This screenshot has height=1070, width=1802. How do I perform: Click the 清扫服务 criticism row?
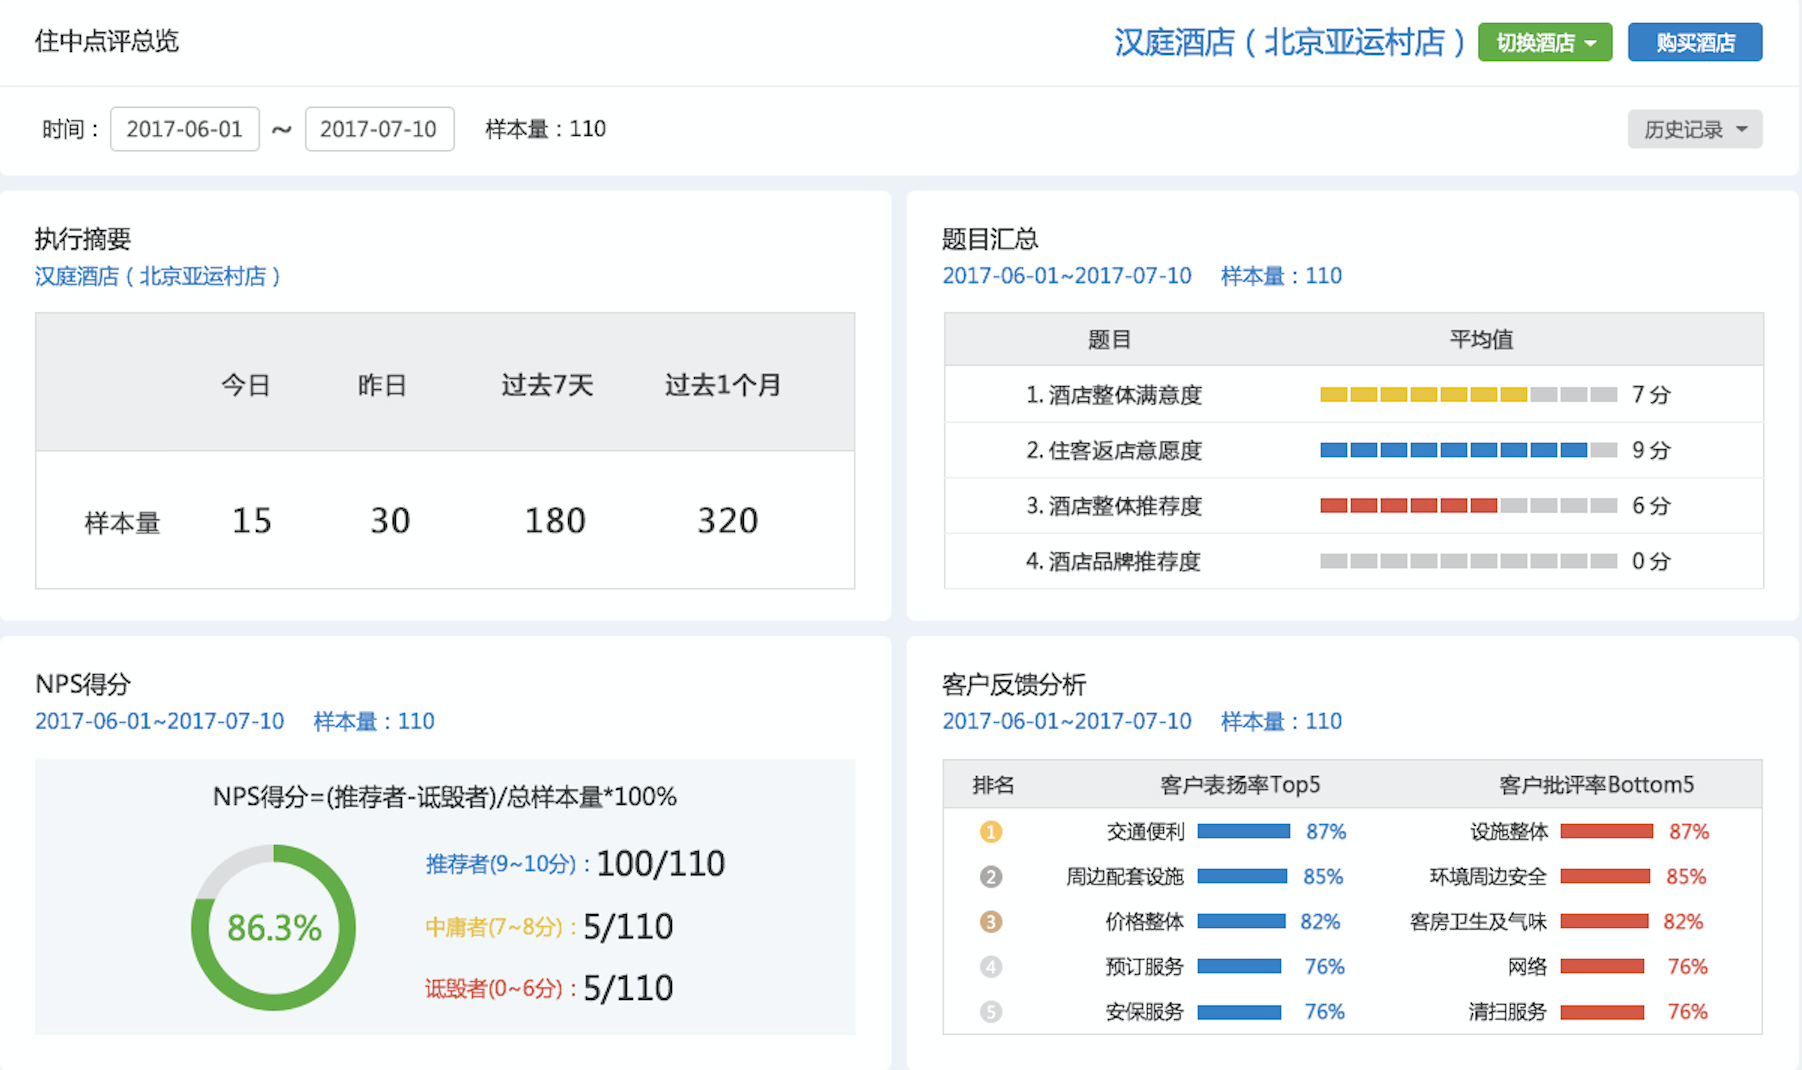1588,1012
